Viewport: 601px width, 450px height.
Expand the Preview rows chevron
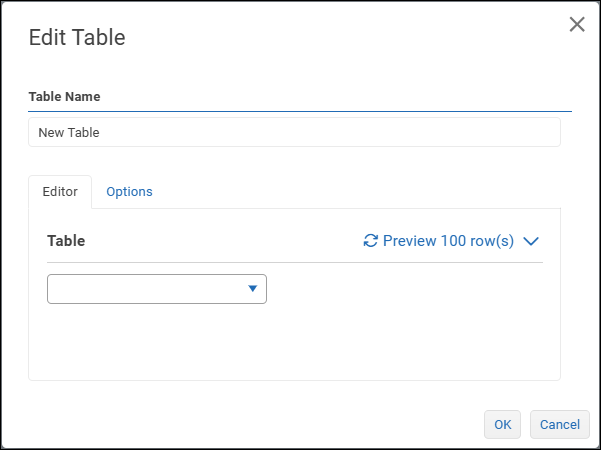(531, 241)
